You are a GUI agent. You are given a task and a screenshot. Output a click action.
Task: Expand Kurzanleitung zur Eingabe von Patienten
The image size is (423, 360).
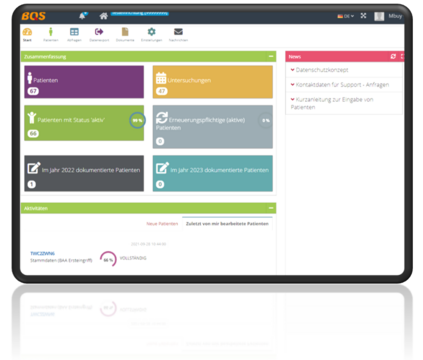[332, 103]
